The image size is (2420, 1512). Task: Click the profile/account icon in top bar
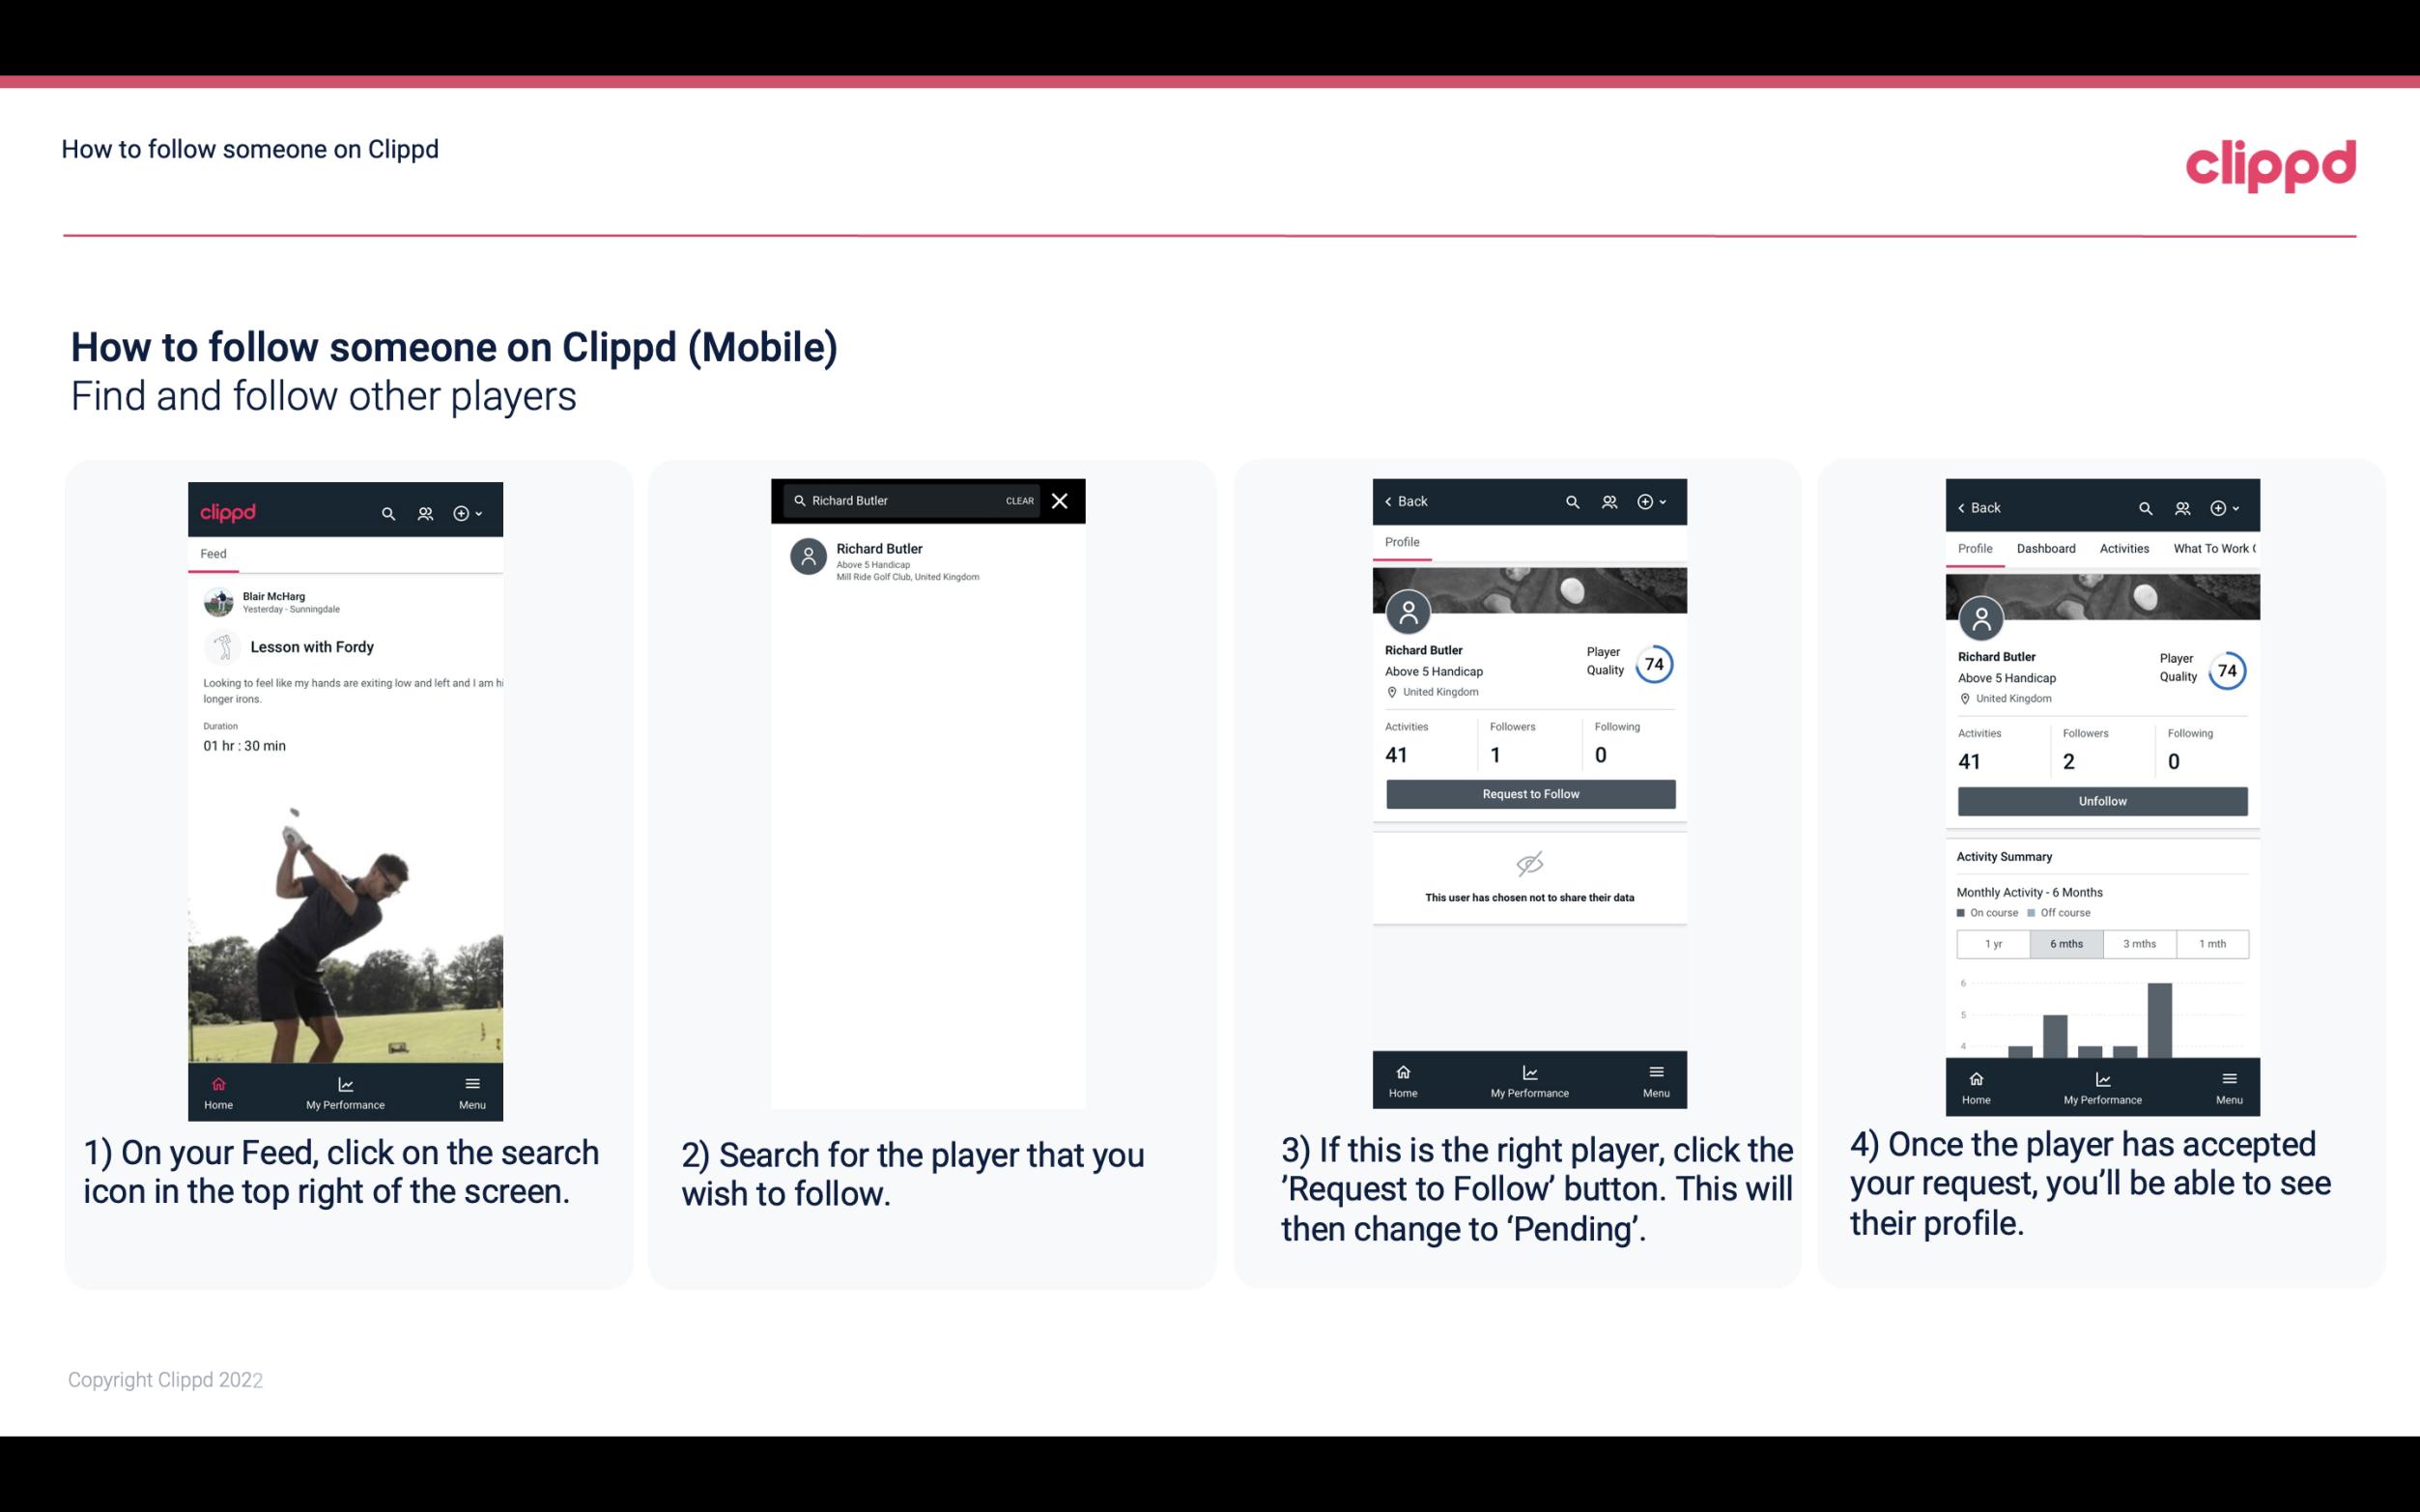425,512
